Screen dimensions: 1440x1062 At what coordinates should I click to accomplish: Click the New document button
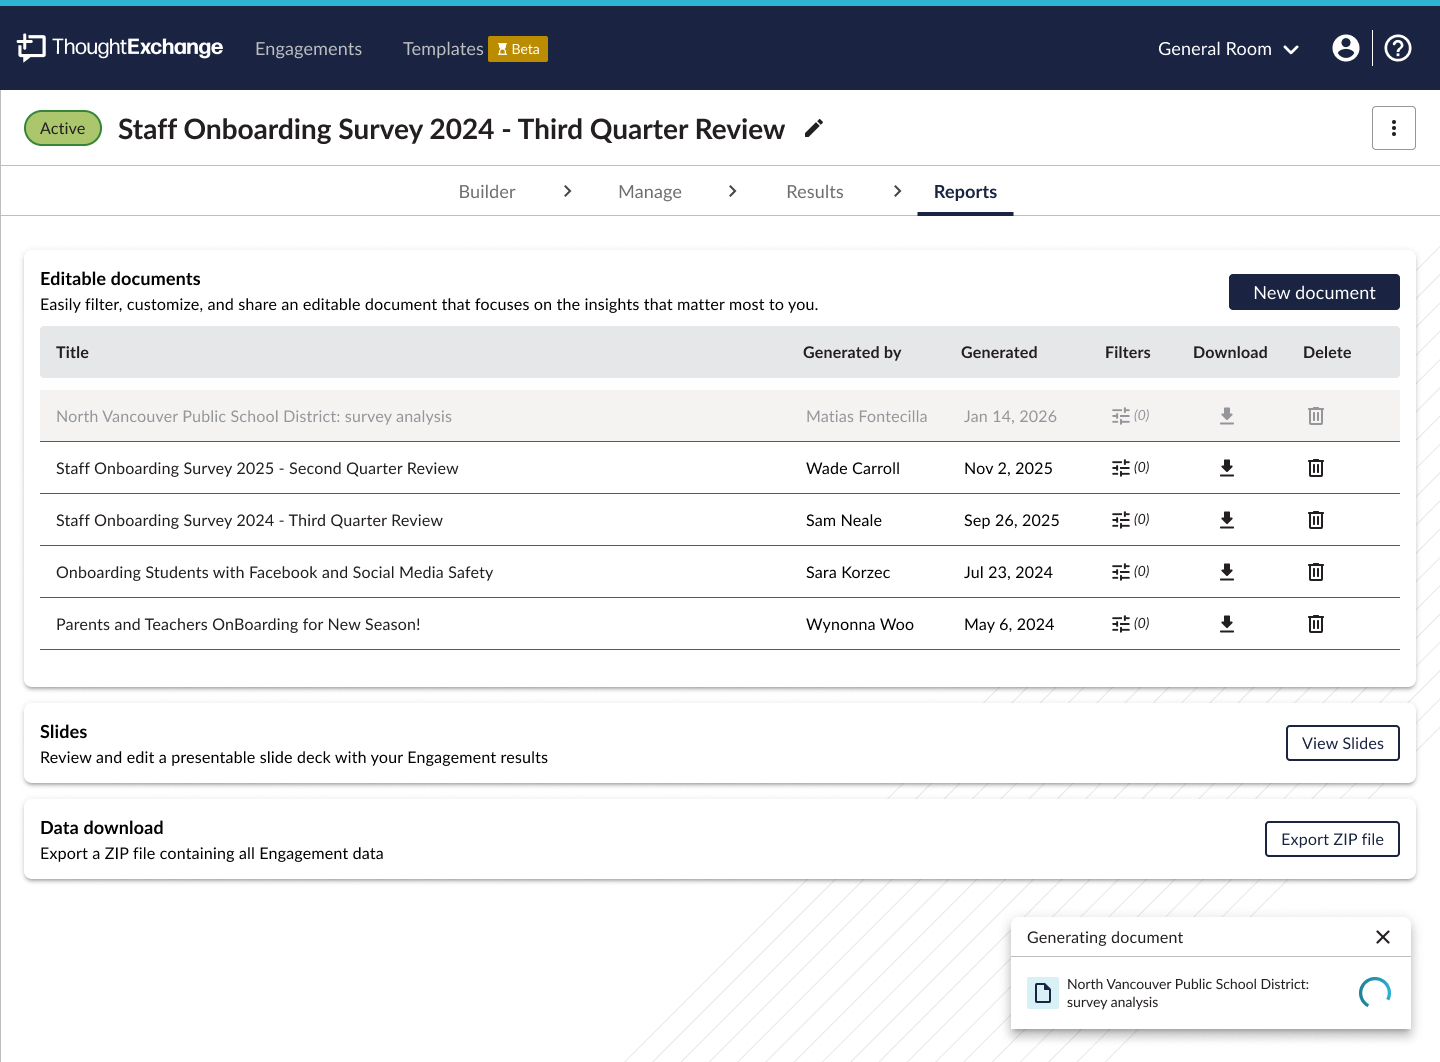1313,293
